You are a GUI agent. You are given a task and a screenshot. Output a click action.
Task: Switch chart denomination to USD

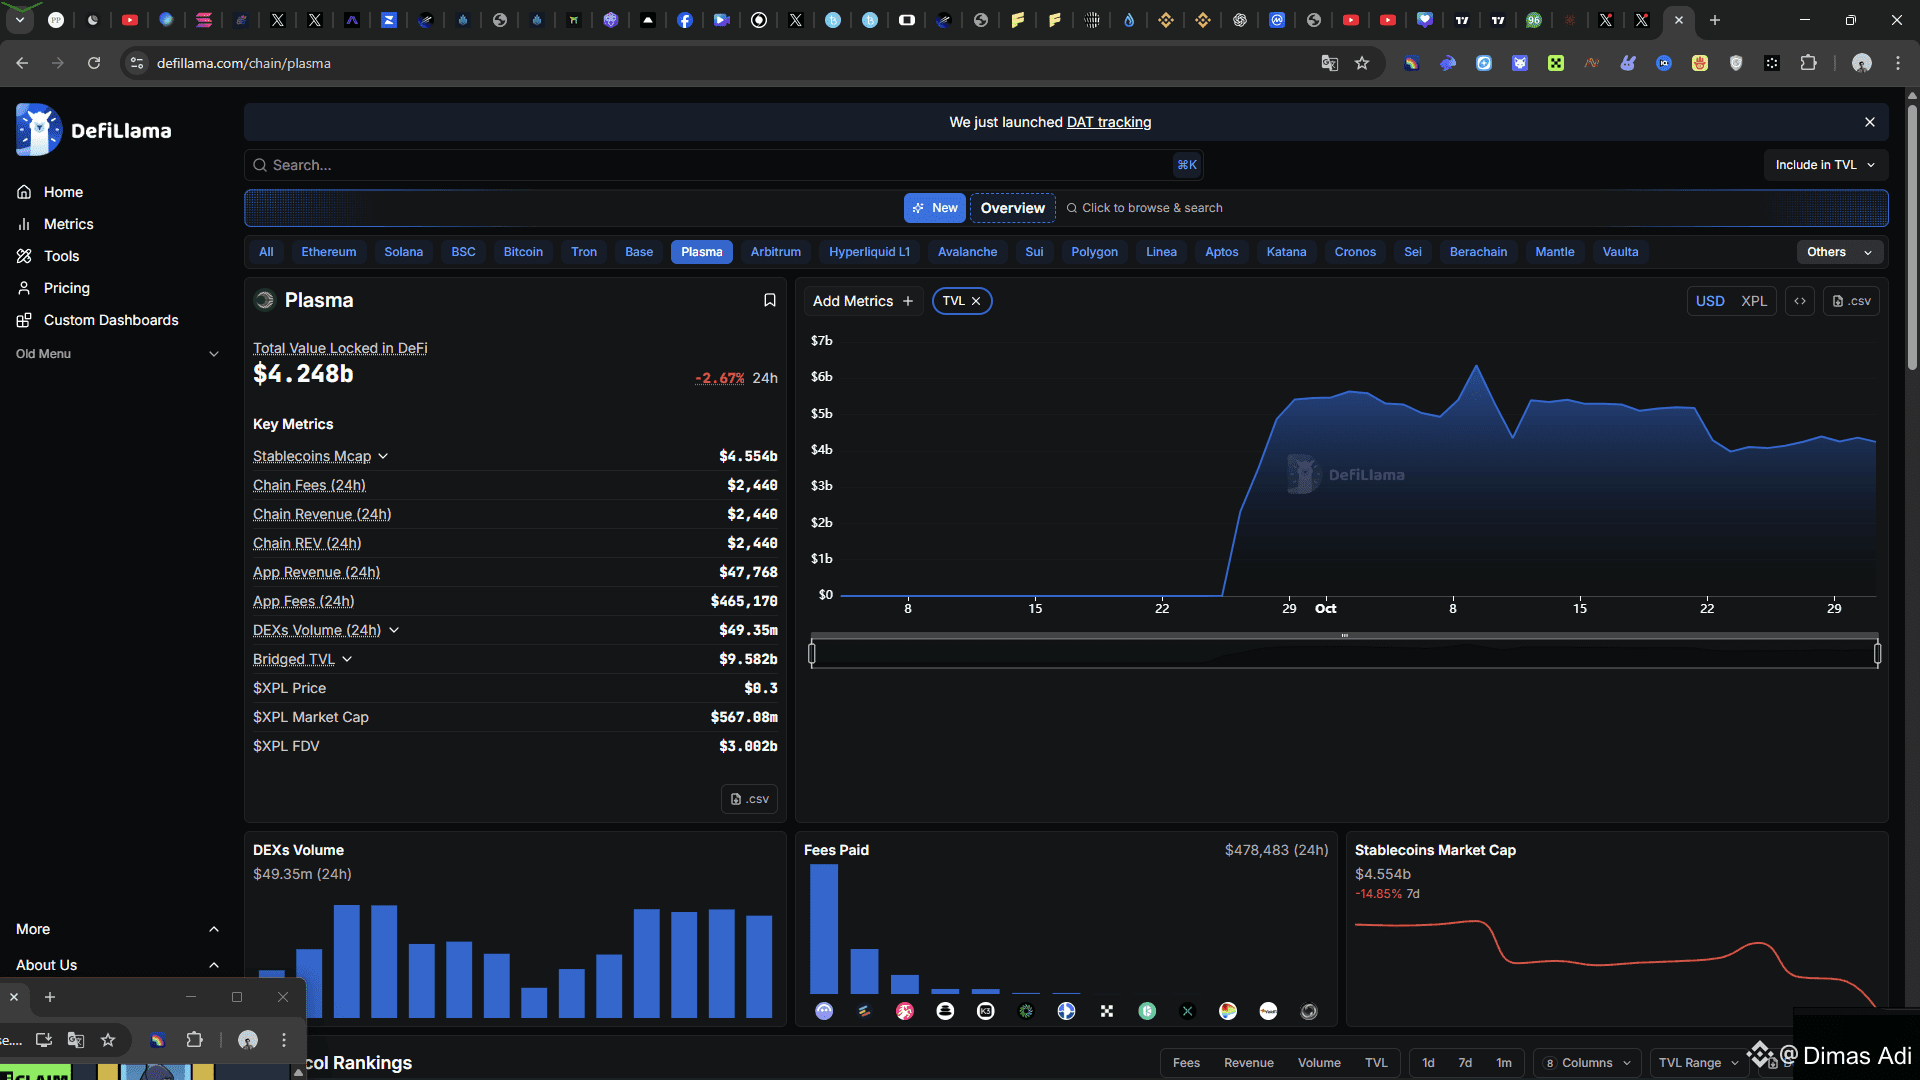tap(1709, 301)
